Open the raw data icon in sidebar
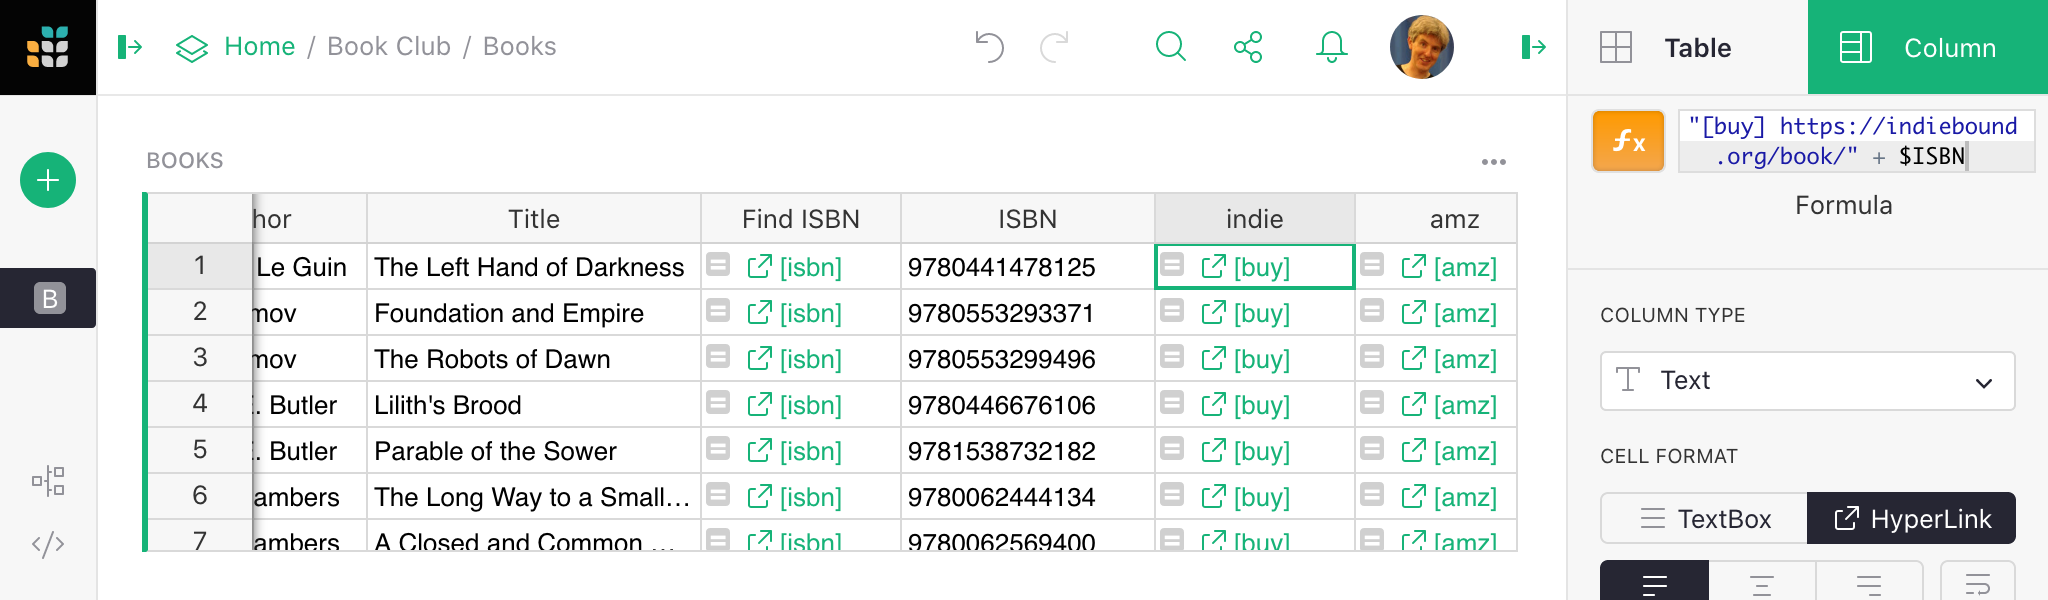The height and width of the screenshot is (600, 2048). pyautogui.click(x=48, y=482)
